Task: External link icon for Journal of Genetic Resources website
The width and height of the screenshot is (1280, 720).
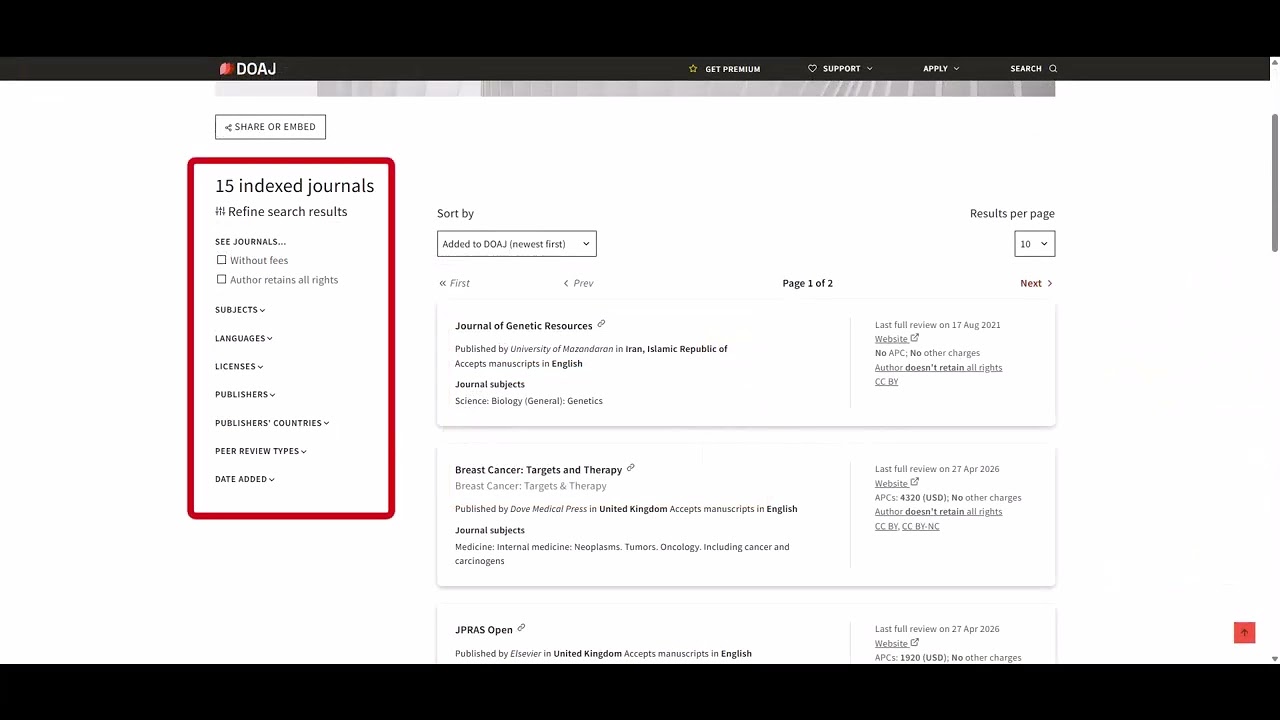Action: 915,338
